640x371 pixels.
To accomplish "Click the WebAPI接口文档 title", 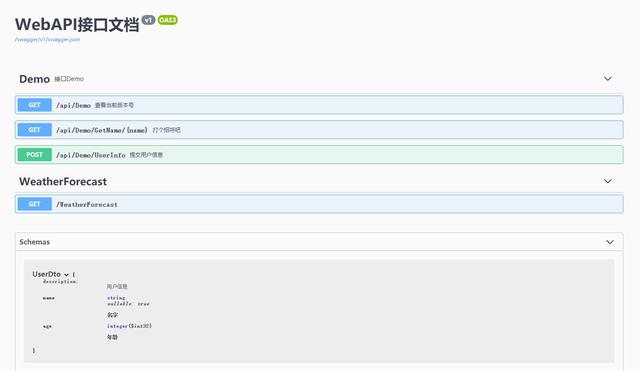I will [77, 24].
